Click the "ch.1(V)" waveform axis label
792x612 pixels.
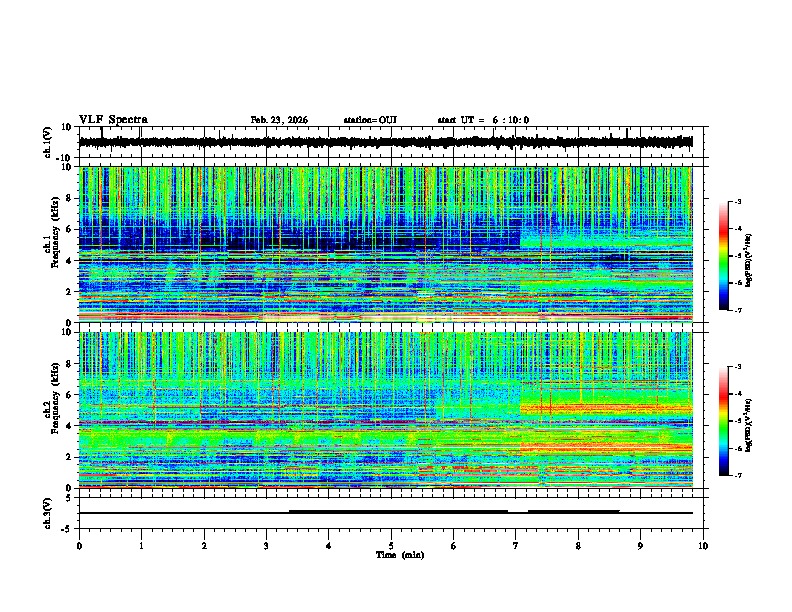(48, 142)
